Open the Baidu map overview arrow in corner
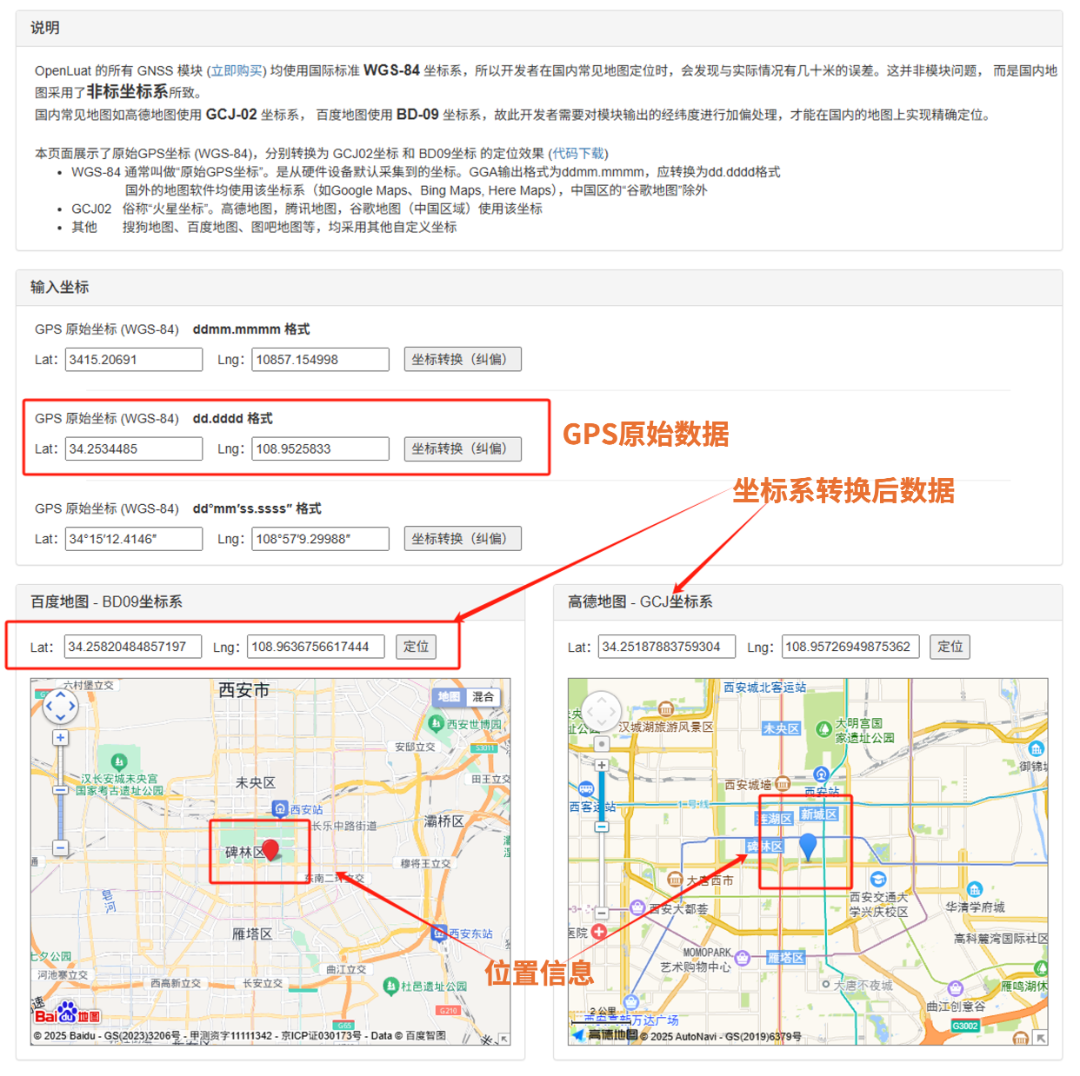1080x1076 pixels. tap(504, 1038)
